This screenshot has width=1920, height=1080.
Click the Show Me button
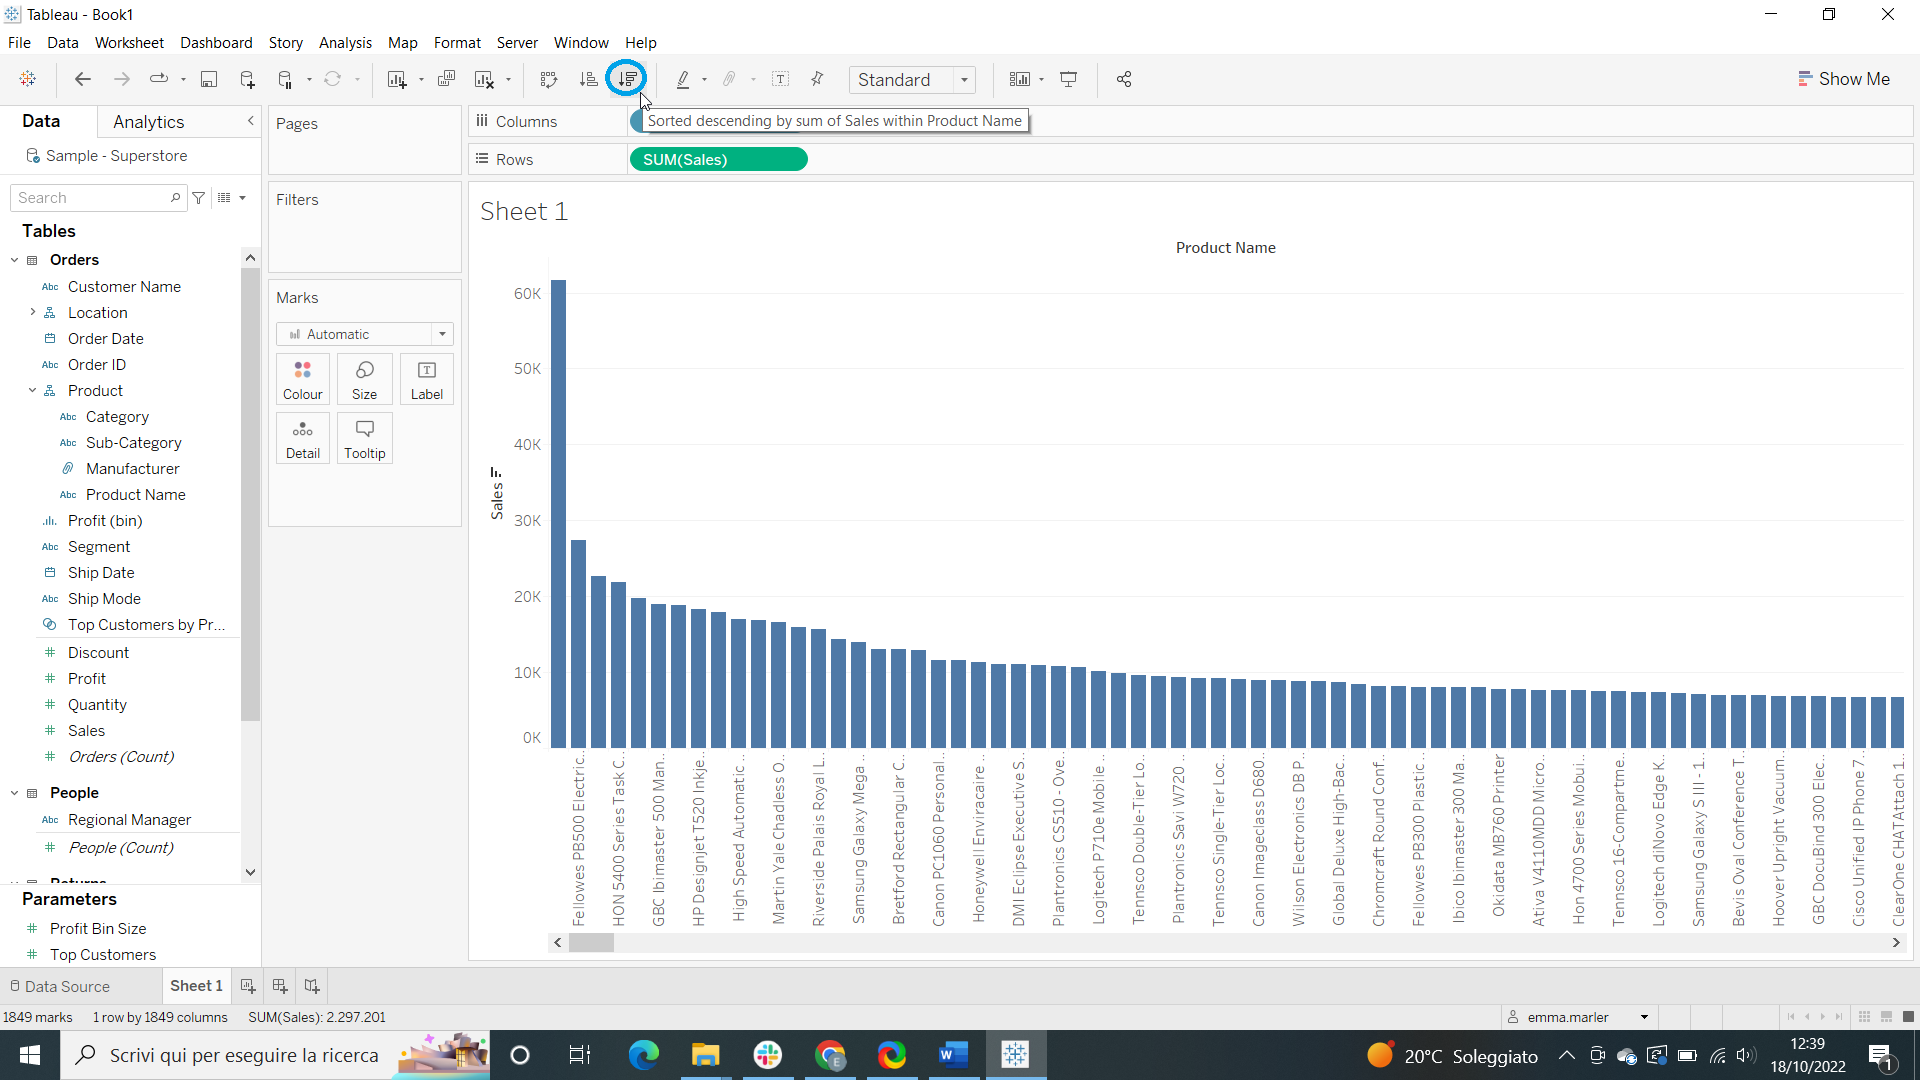(1844, 79)
